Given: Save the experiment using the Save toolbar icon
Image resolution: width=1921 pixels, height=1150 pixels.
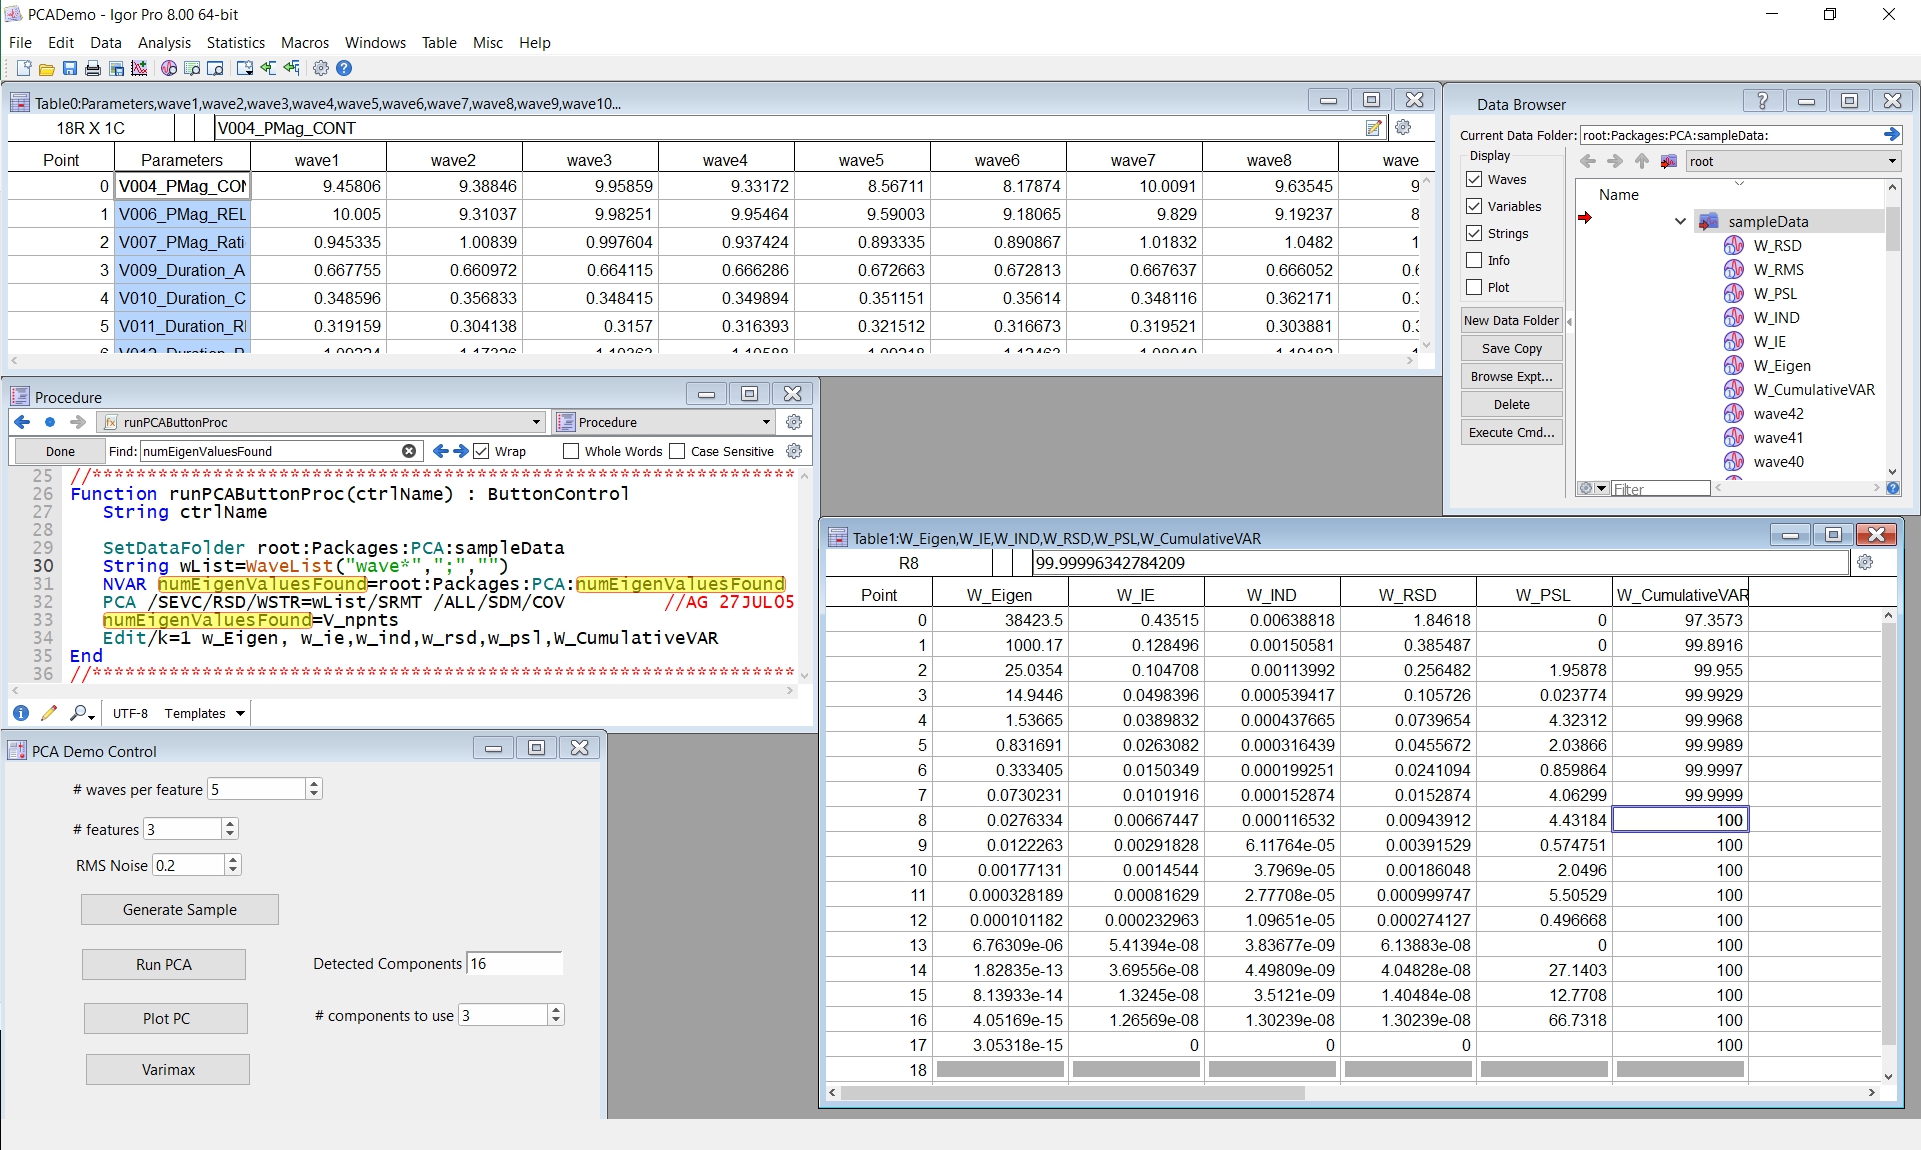Looking at the screenshot, I should click(x=70, y=68).
